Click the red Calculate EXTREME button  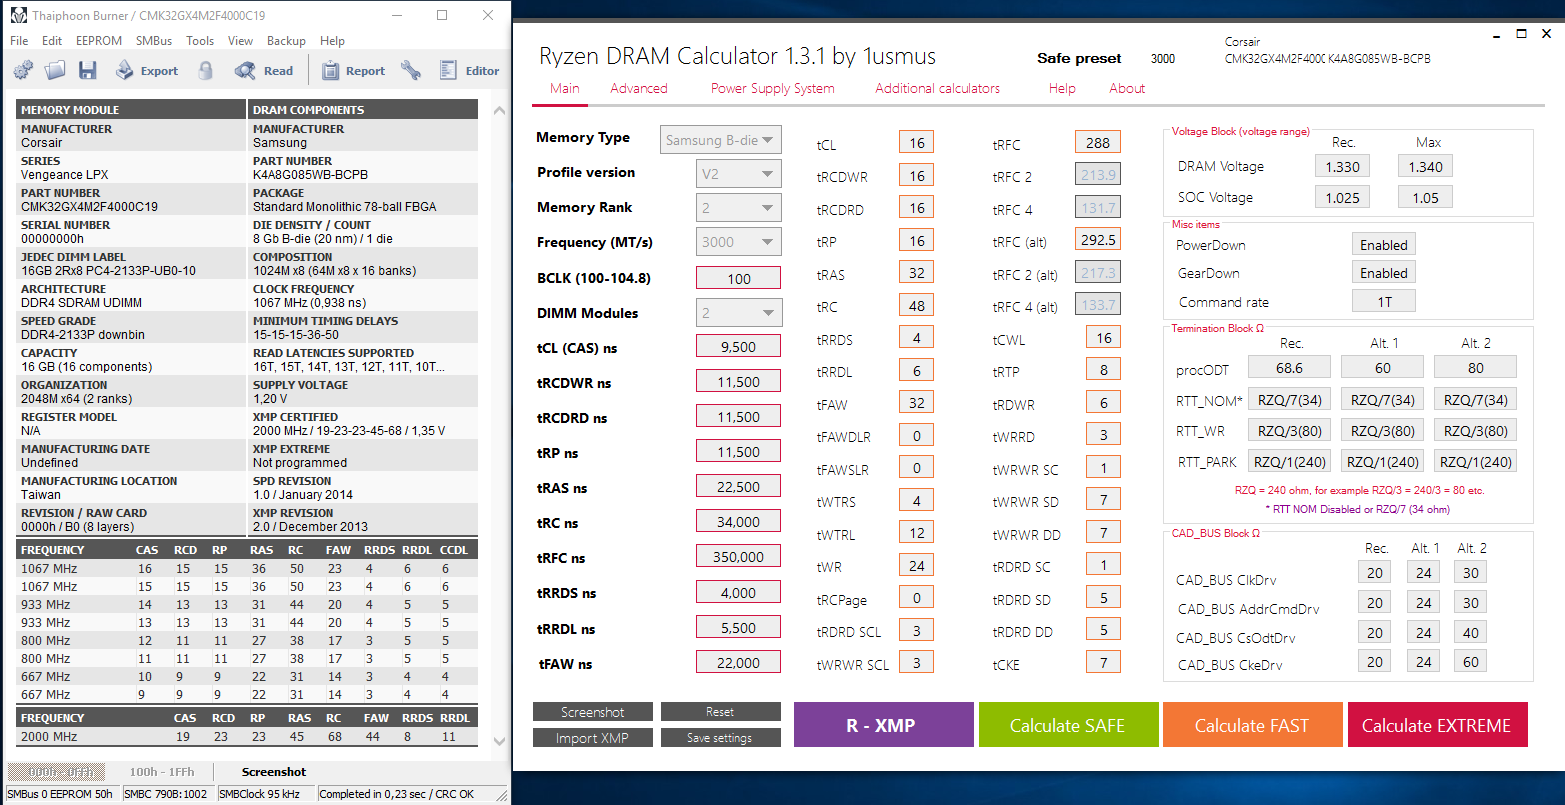(1437, 725)
